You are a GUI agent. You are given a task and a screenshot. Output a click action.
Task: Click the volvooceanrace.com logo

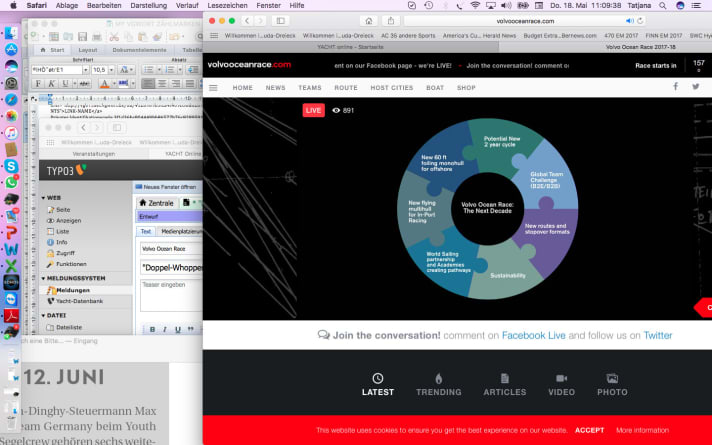tap(249, 64)
